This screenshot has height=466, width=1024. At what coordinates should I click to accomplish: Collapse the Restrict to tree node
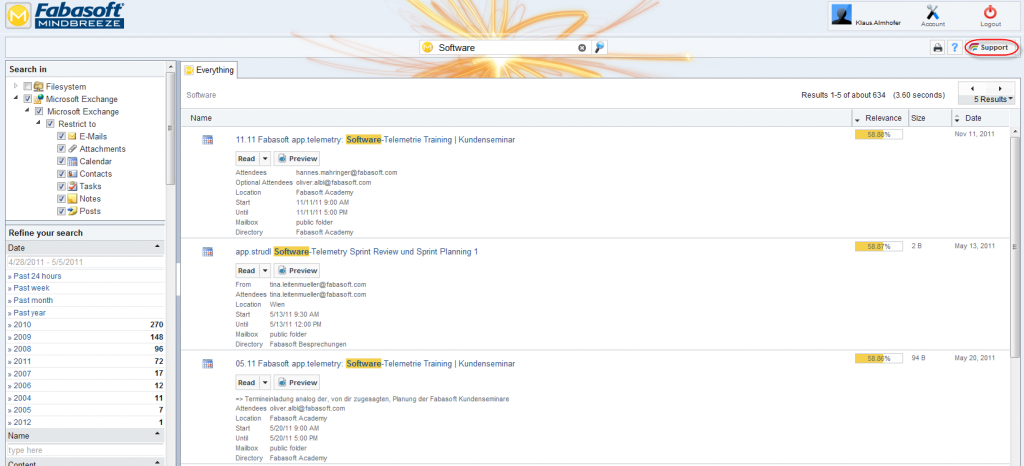[39, 123]
